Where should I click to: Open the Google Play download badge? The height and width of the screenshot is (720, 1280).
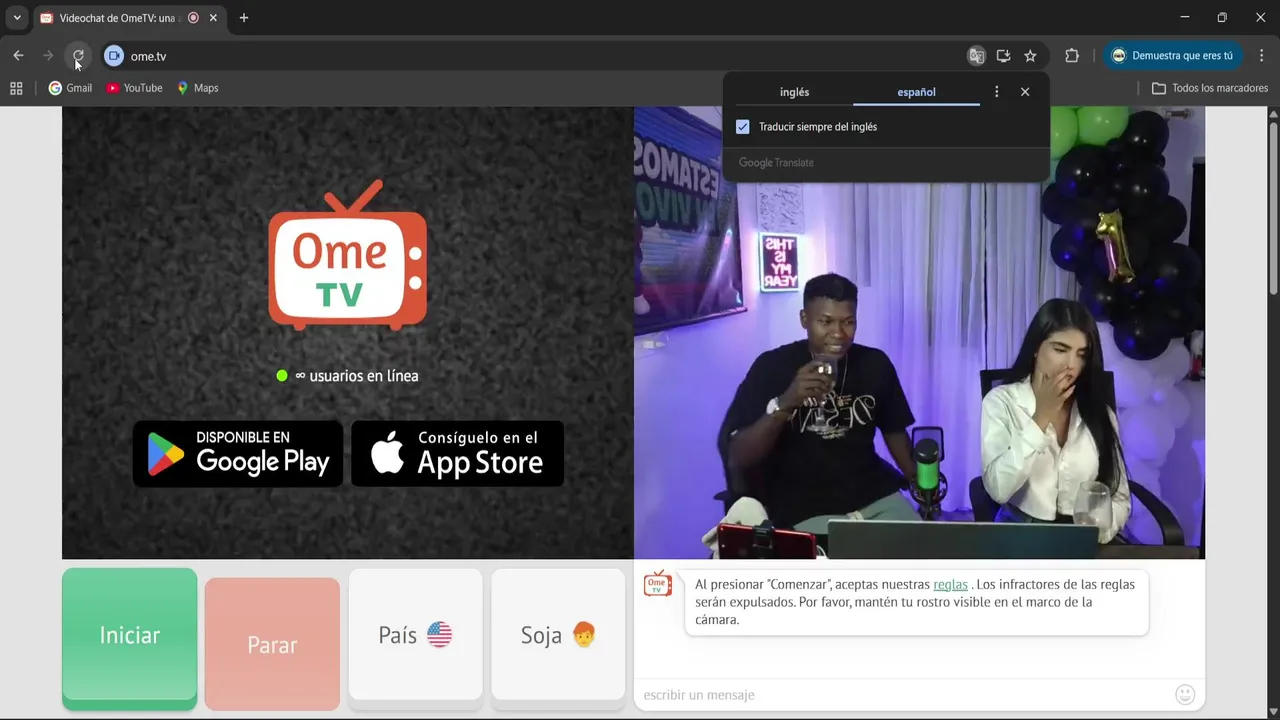(238, 454)
